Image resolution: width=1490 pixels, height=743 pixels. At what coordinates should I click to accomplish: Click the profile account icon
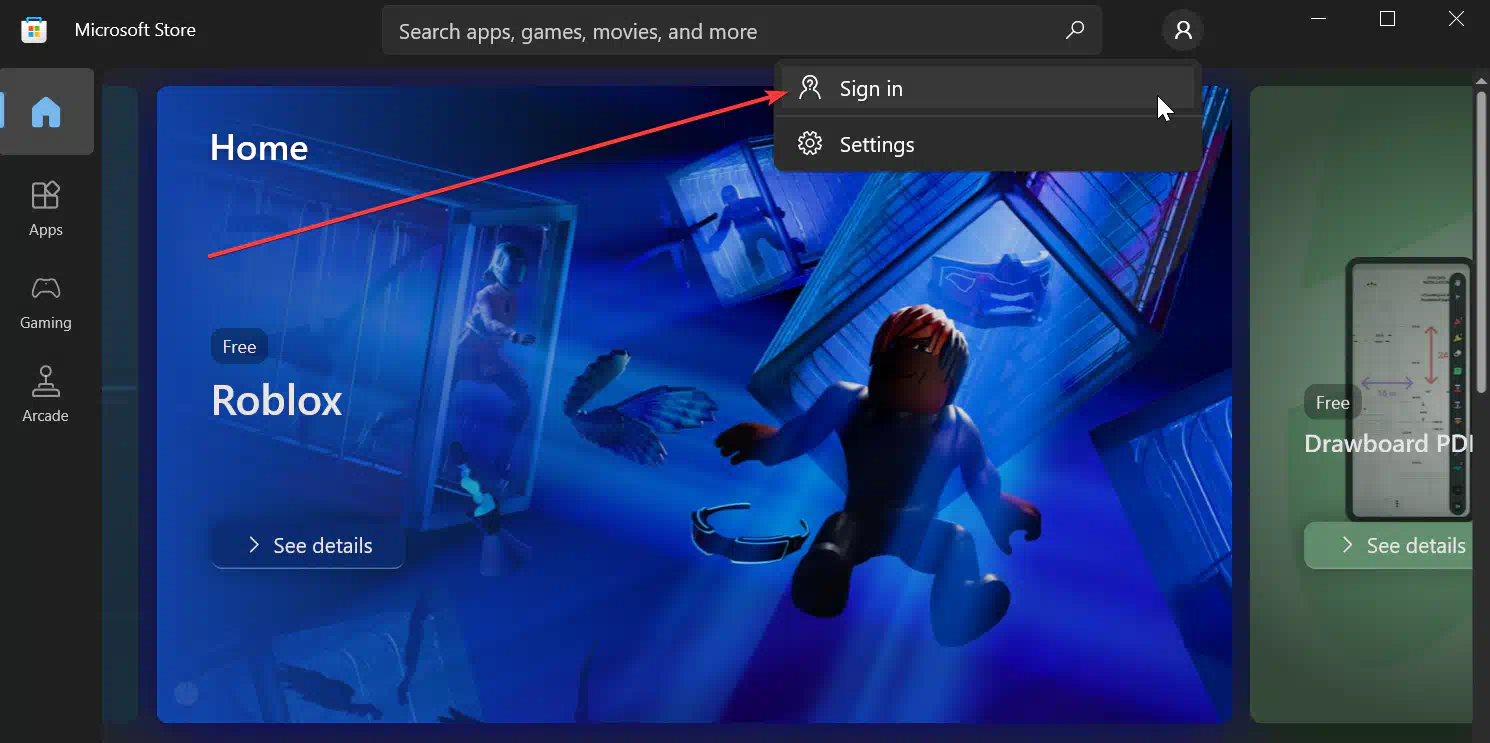click(x=1183, y=31)
